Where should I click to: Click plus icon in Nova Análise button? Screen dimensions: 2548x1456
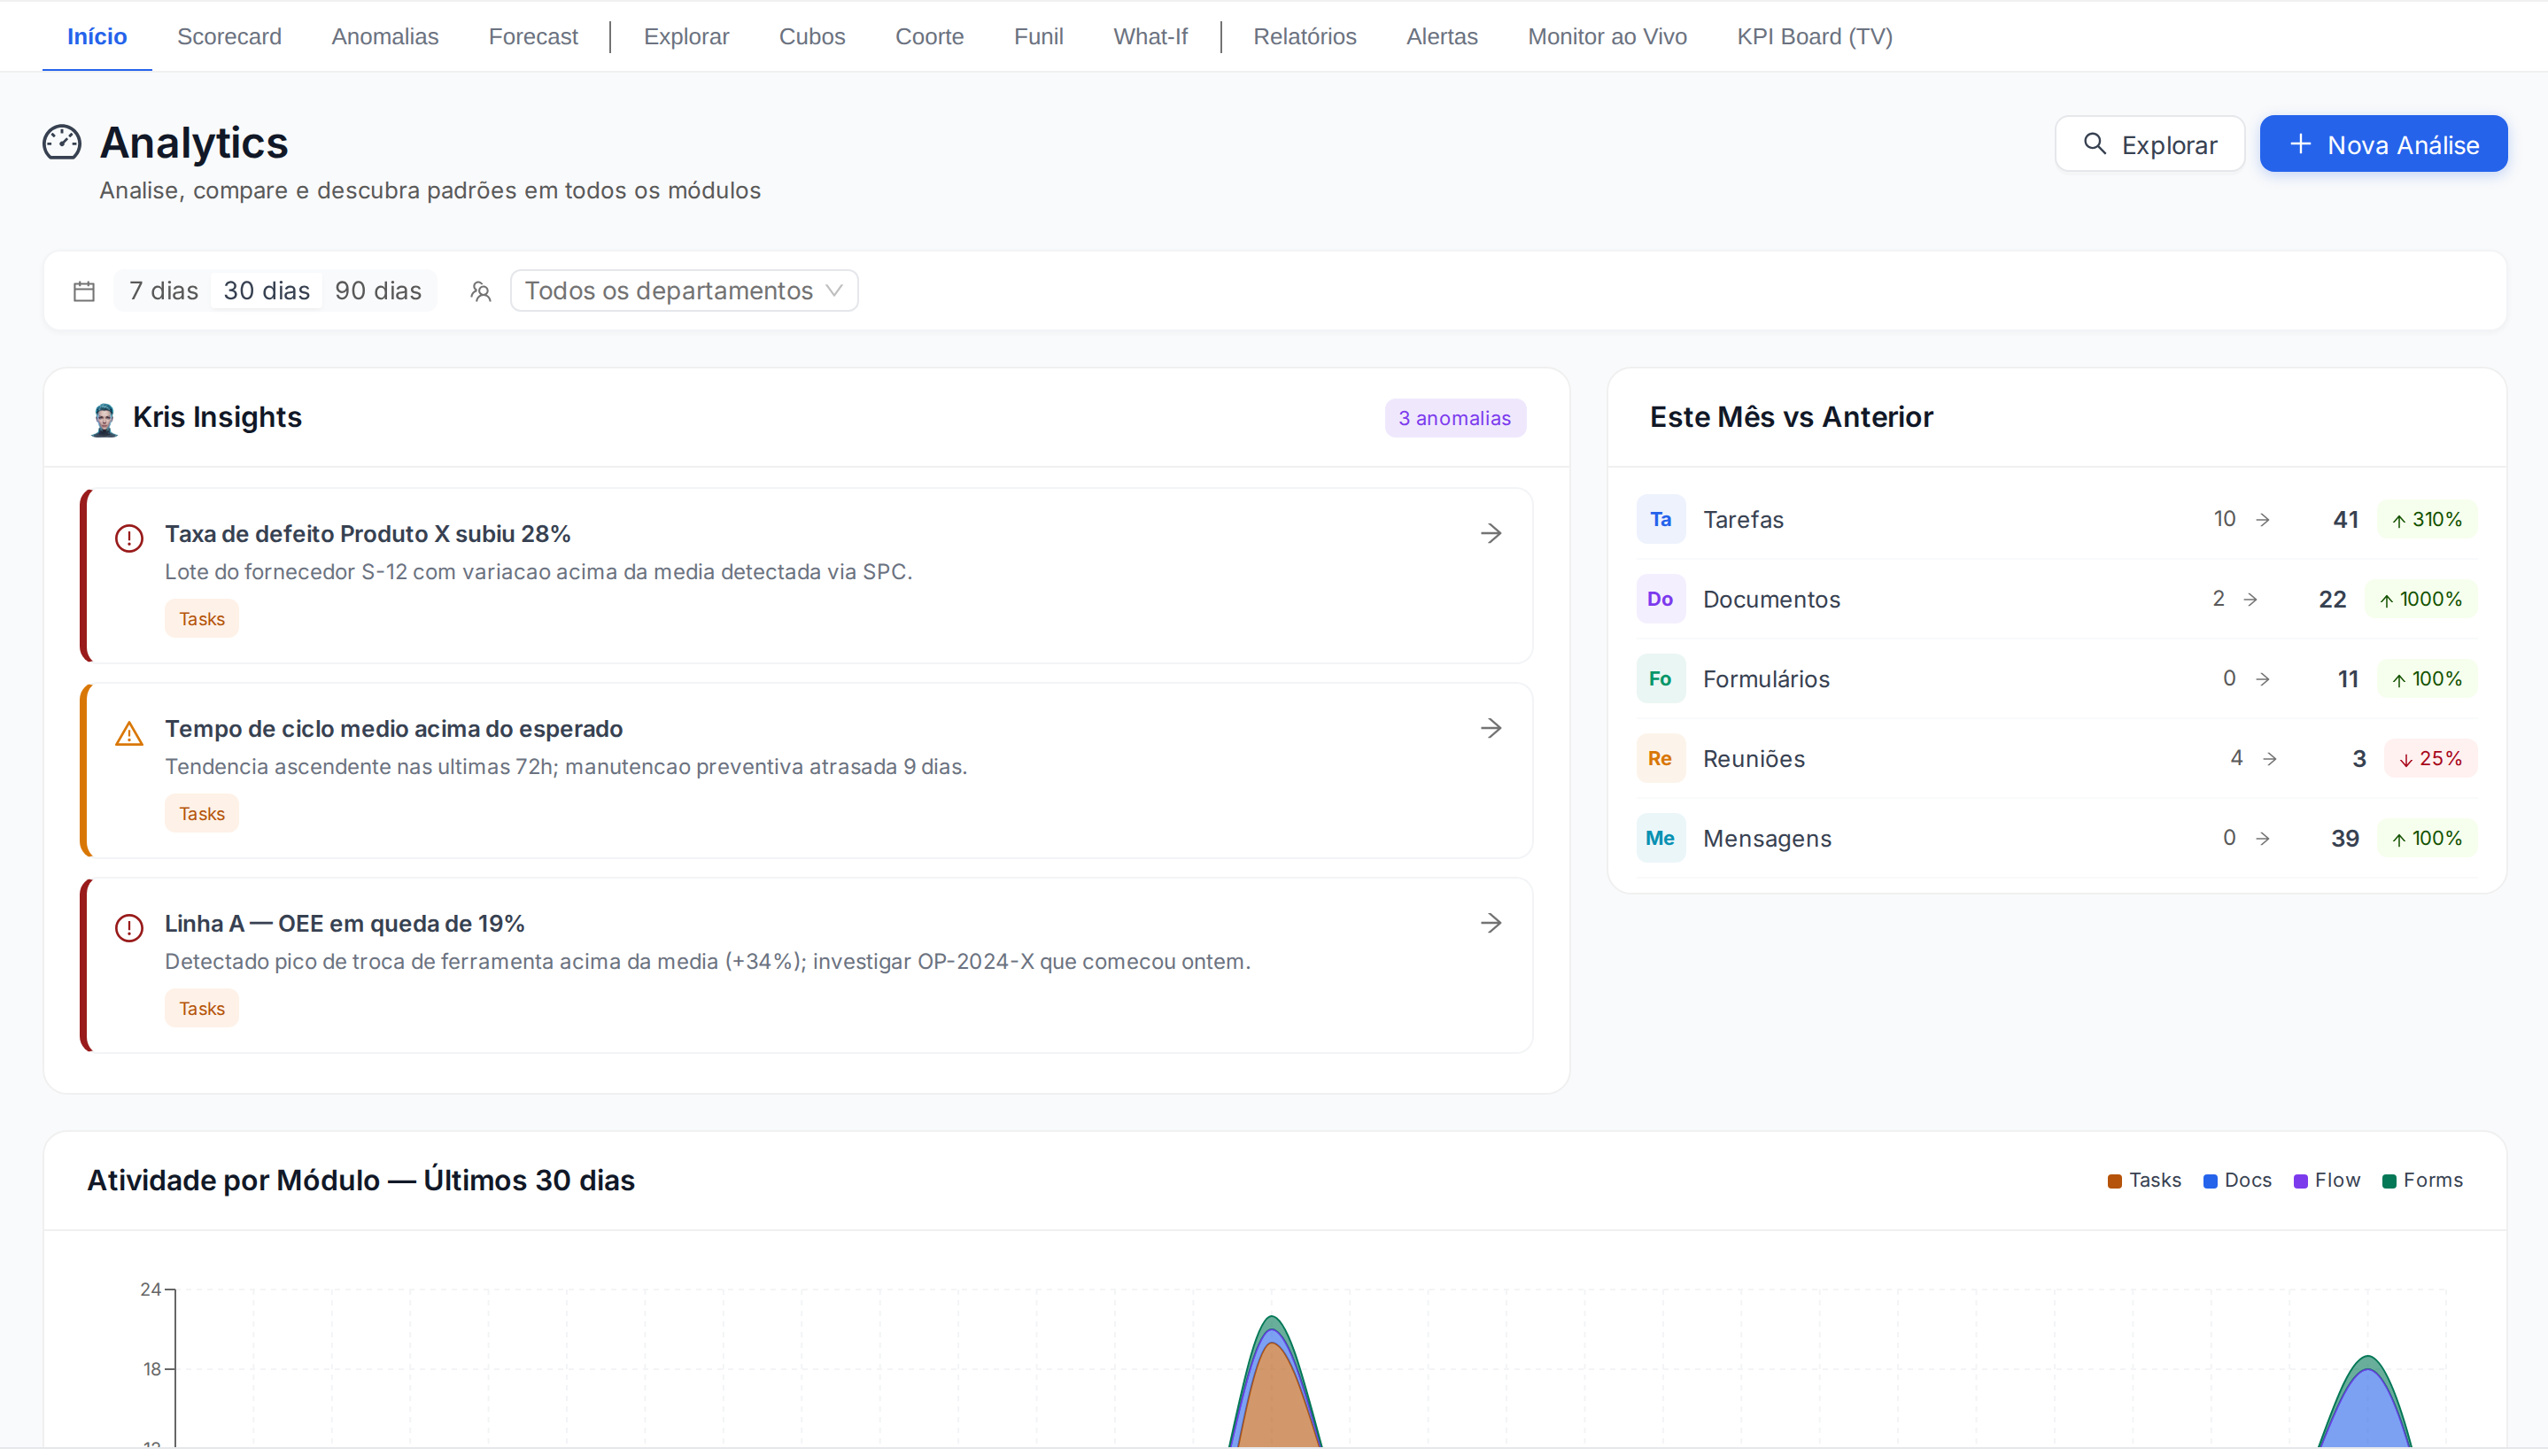pos(2301,144)
